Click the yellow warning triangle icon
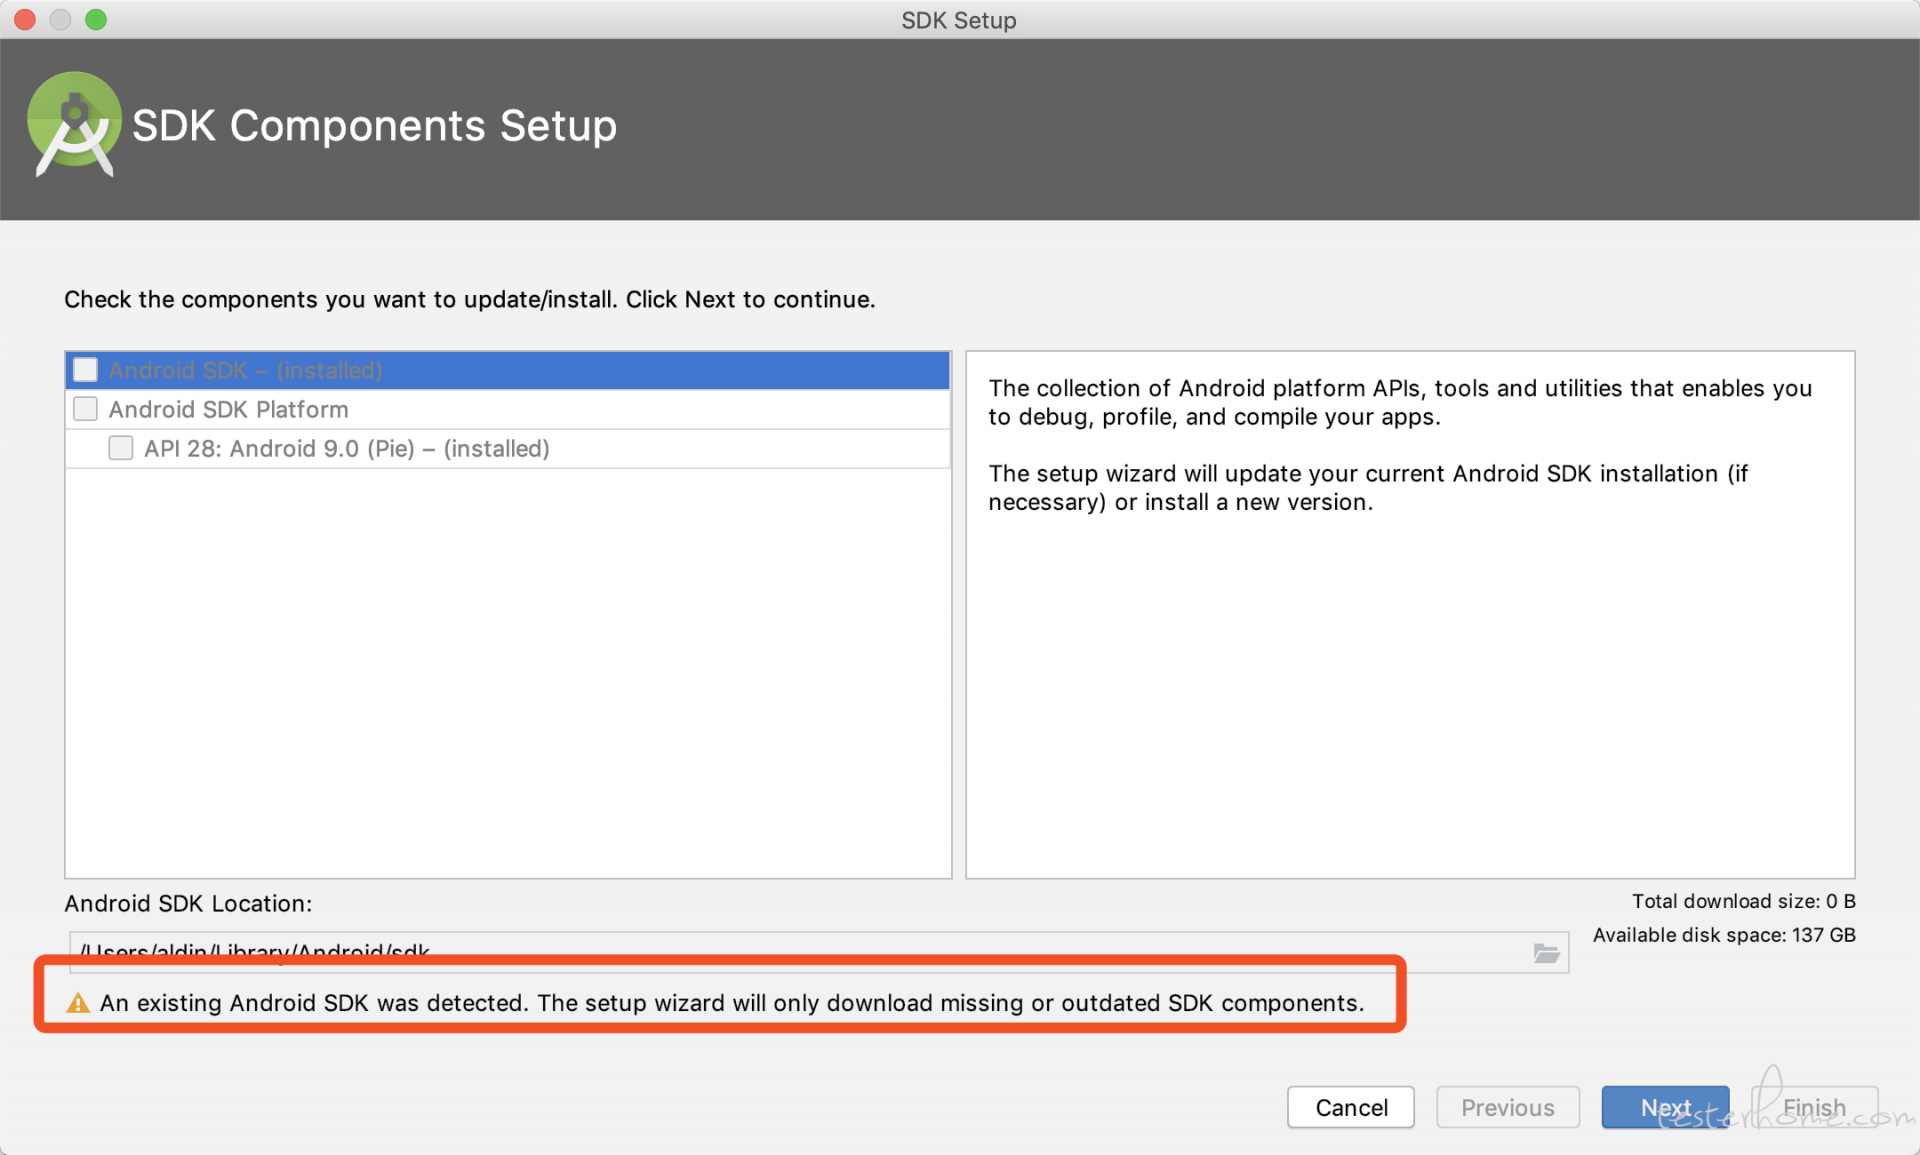 [x=77, y=1003]
